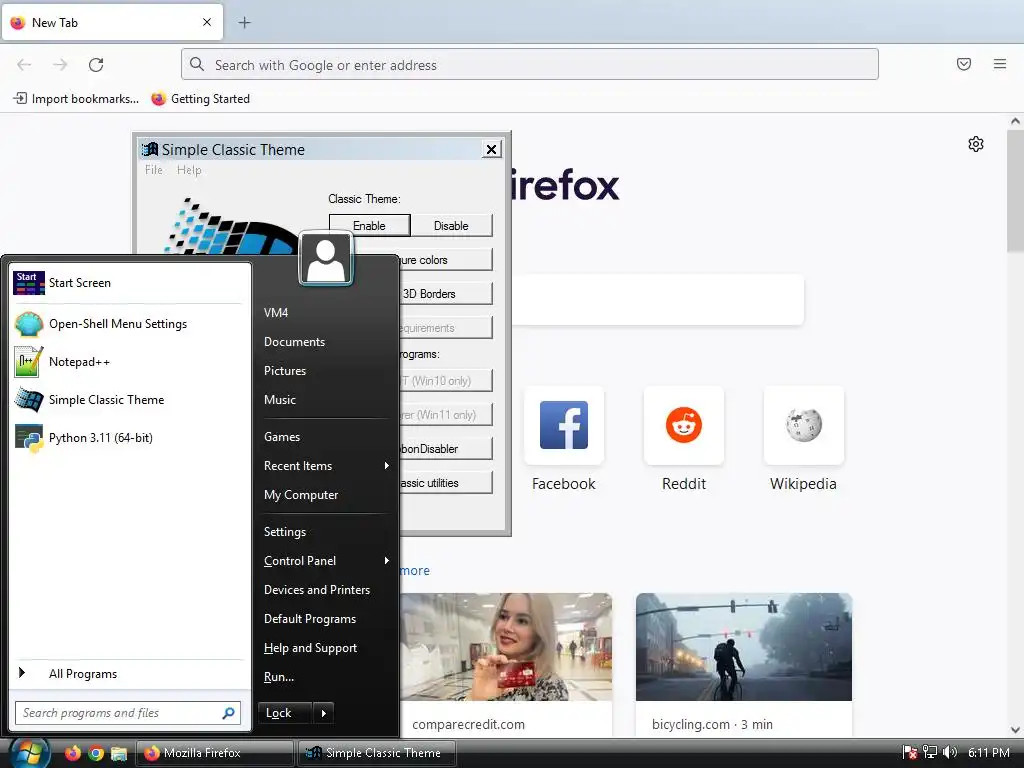Click the Firefox back arrow
This screenshot has width=1024, height=768.
click(24, 65)
